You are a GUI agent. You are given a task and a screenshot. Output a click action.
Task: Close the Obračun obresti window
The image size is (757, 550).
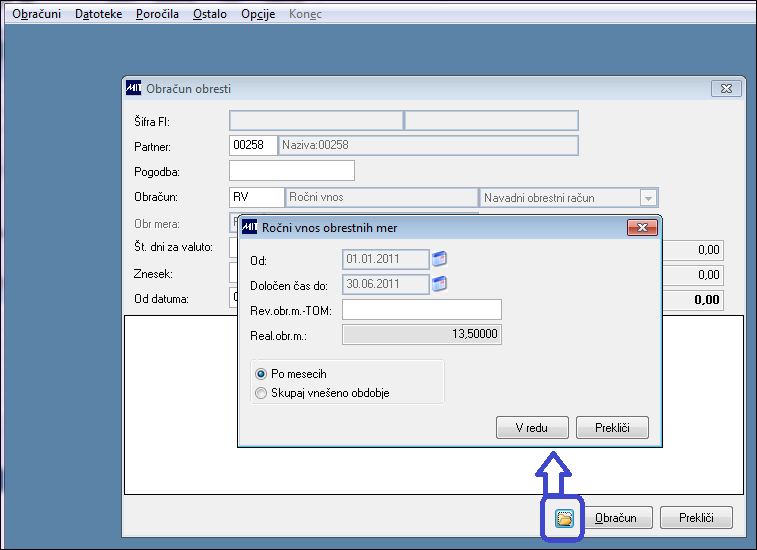coord(726,89)
